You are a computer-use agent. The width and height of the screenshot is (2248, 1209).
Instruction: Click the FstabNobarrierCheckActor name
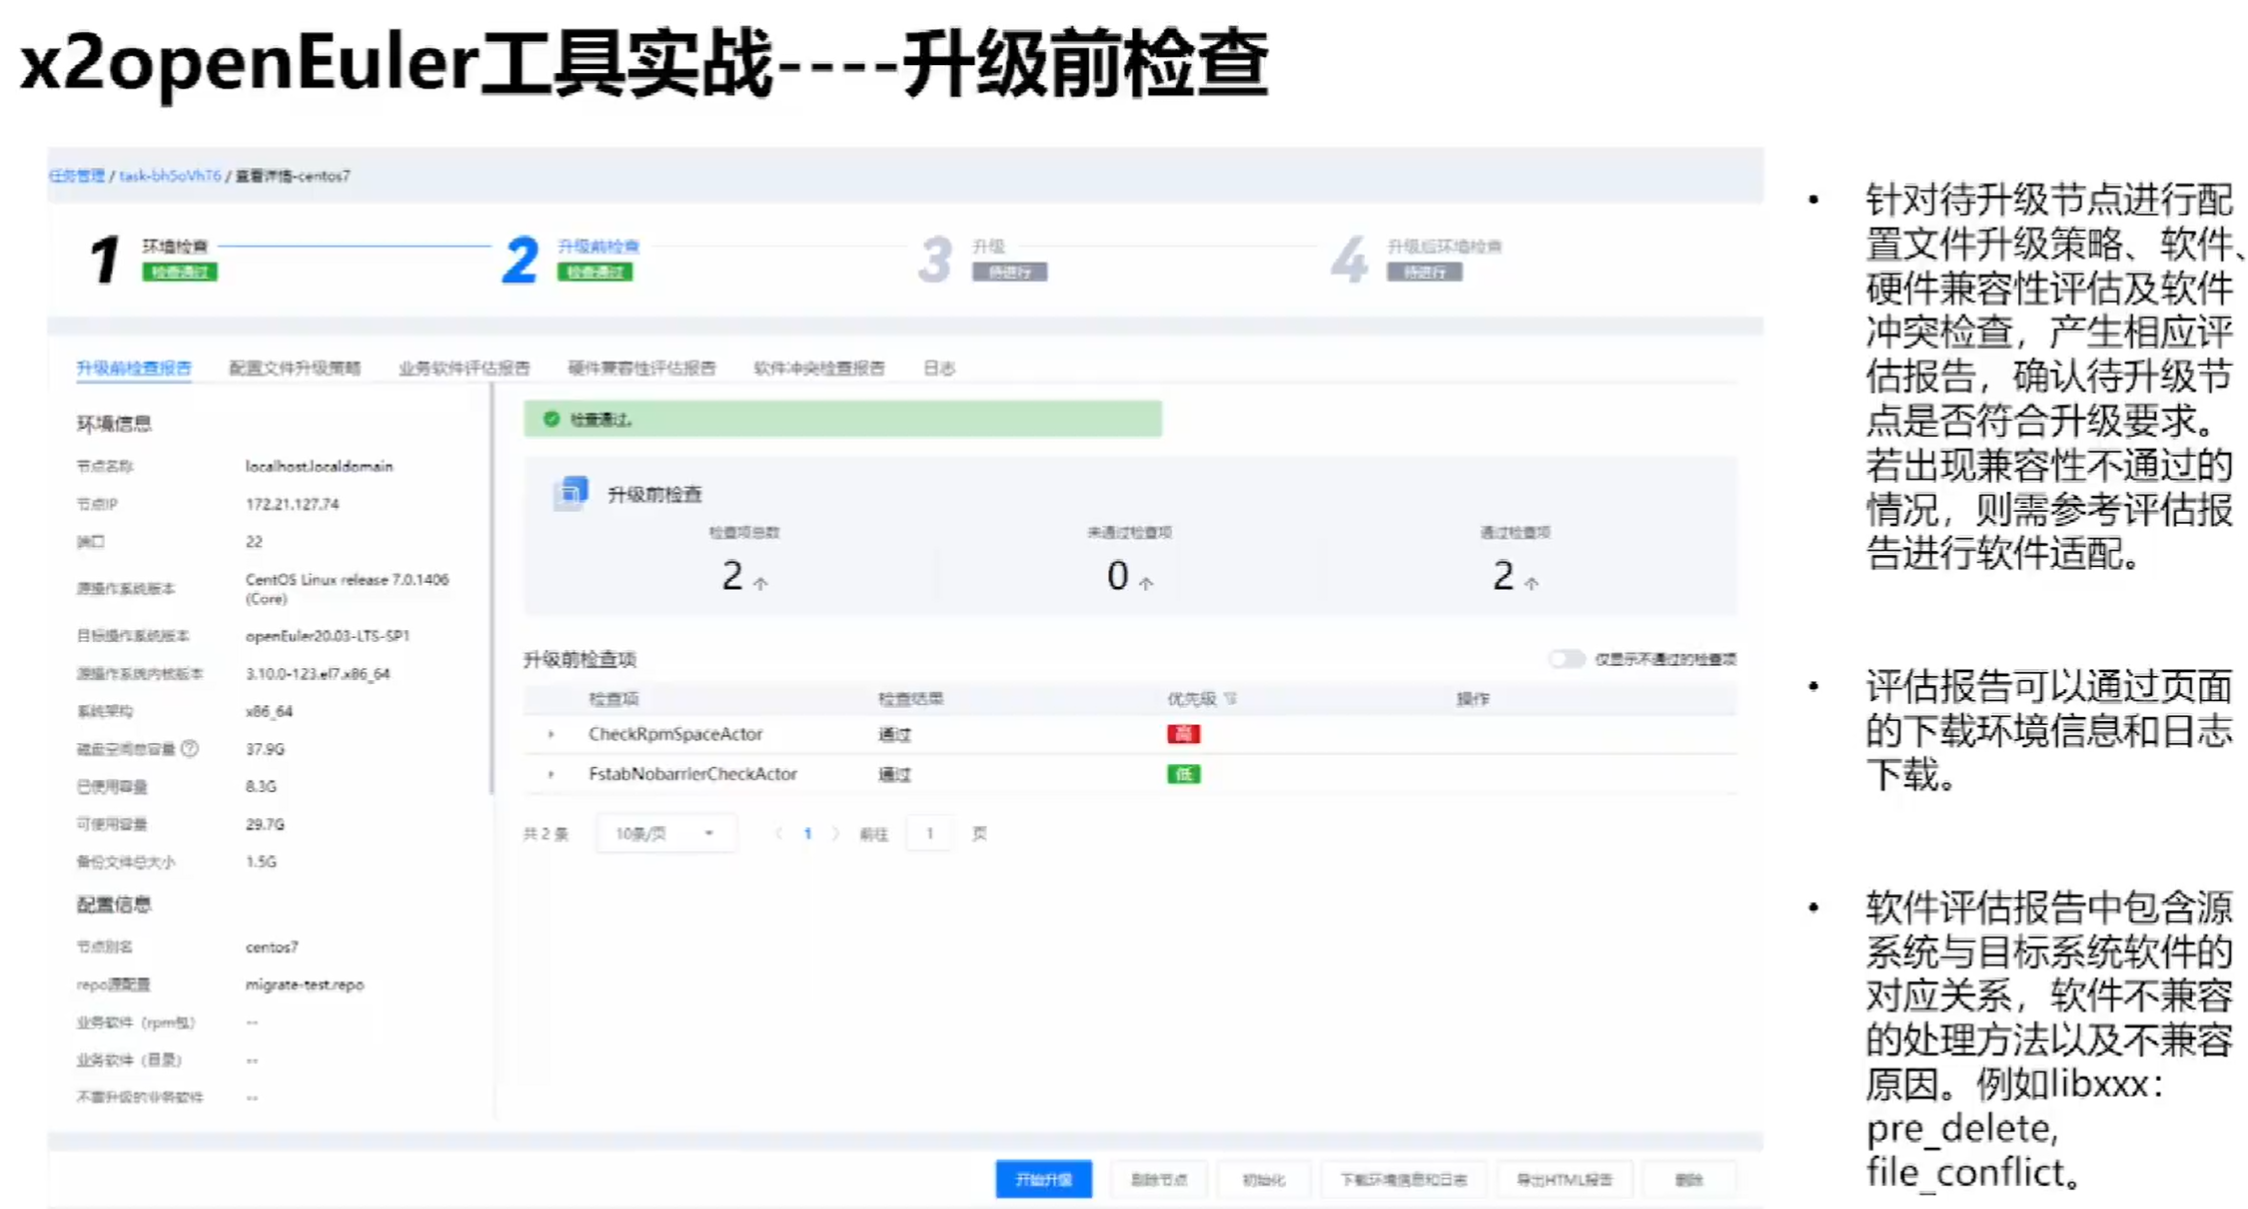[692, 774]
